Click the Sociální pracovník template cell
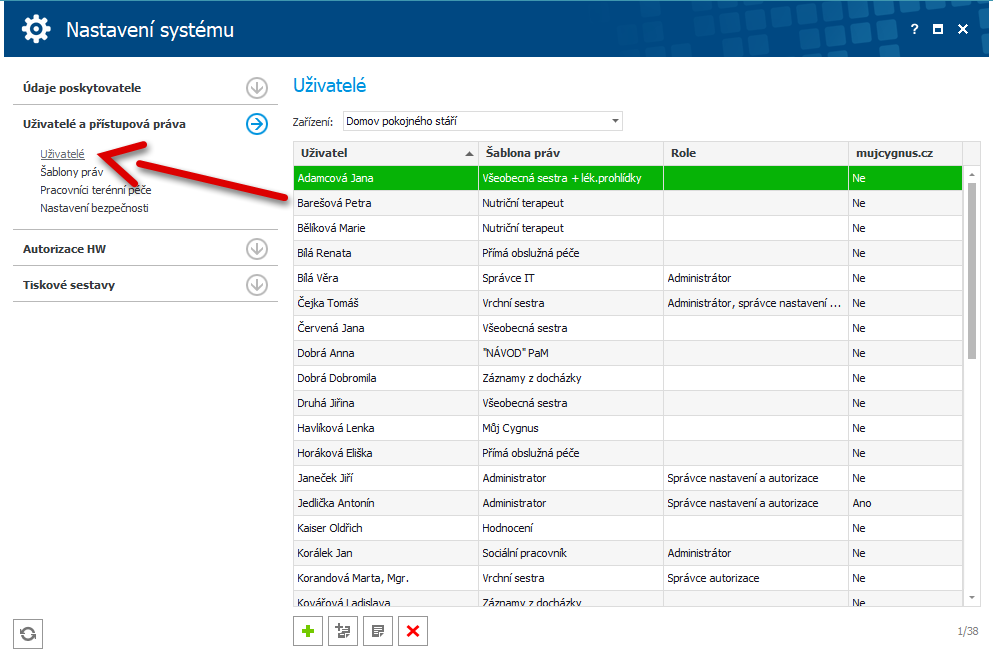 571,554
